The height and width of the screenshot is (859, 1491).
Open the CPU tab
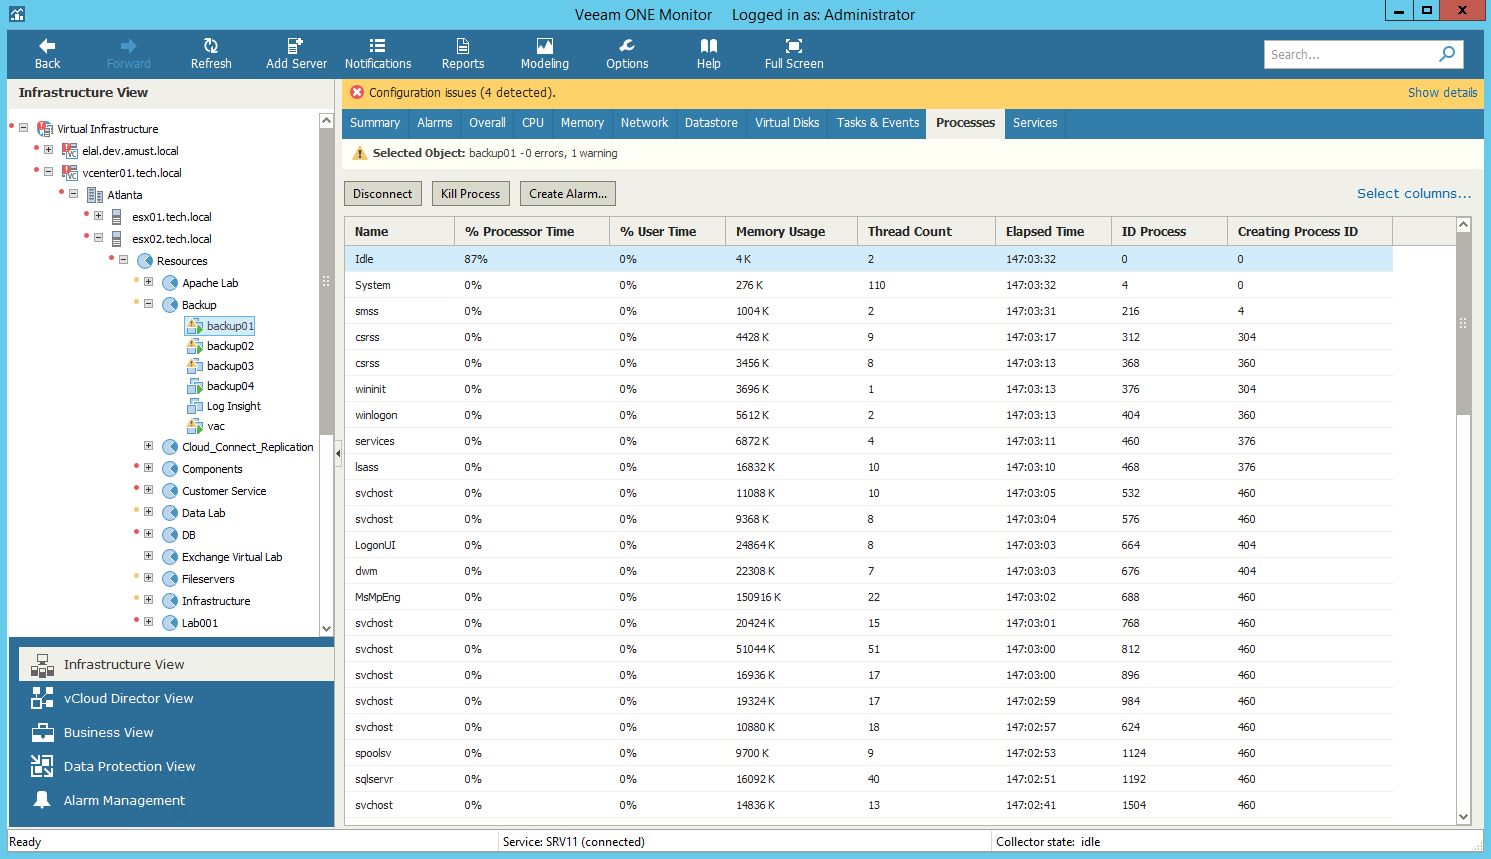pyautogui.click(x=533, y=123)
